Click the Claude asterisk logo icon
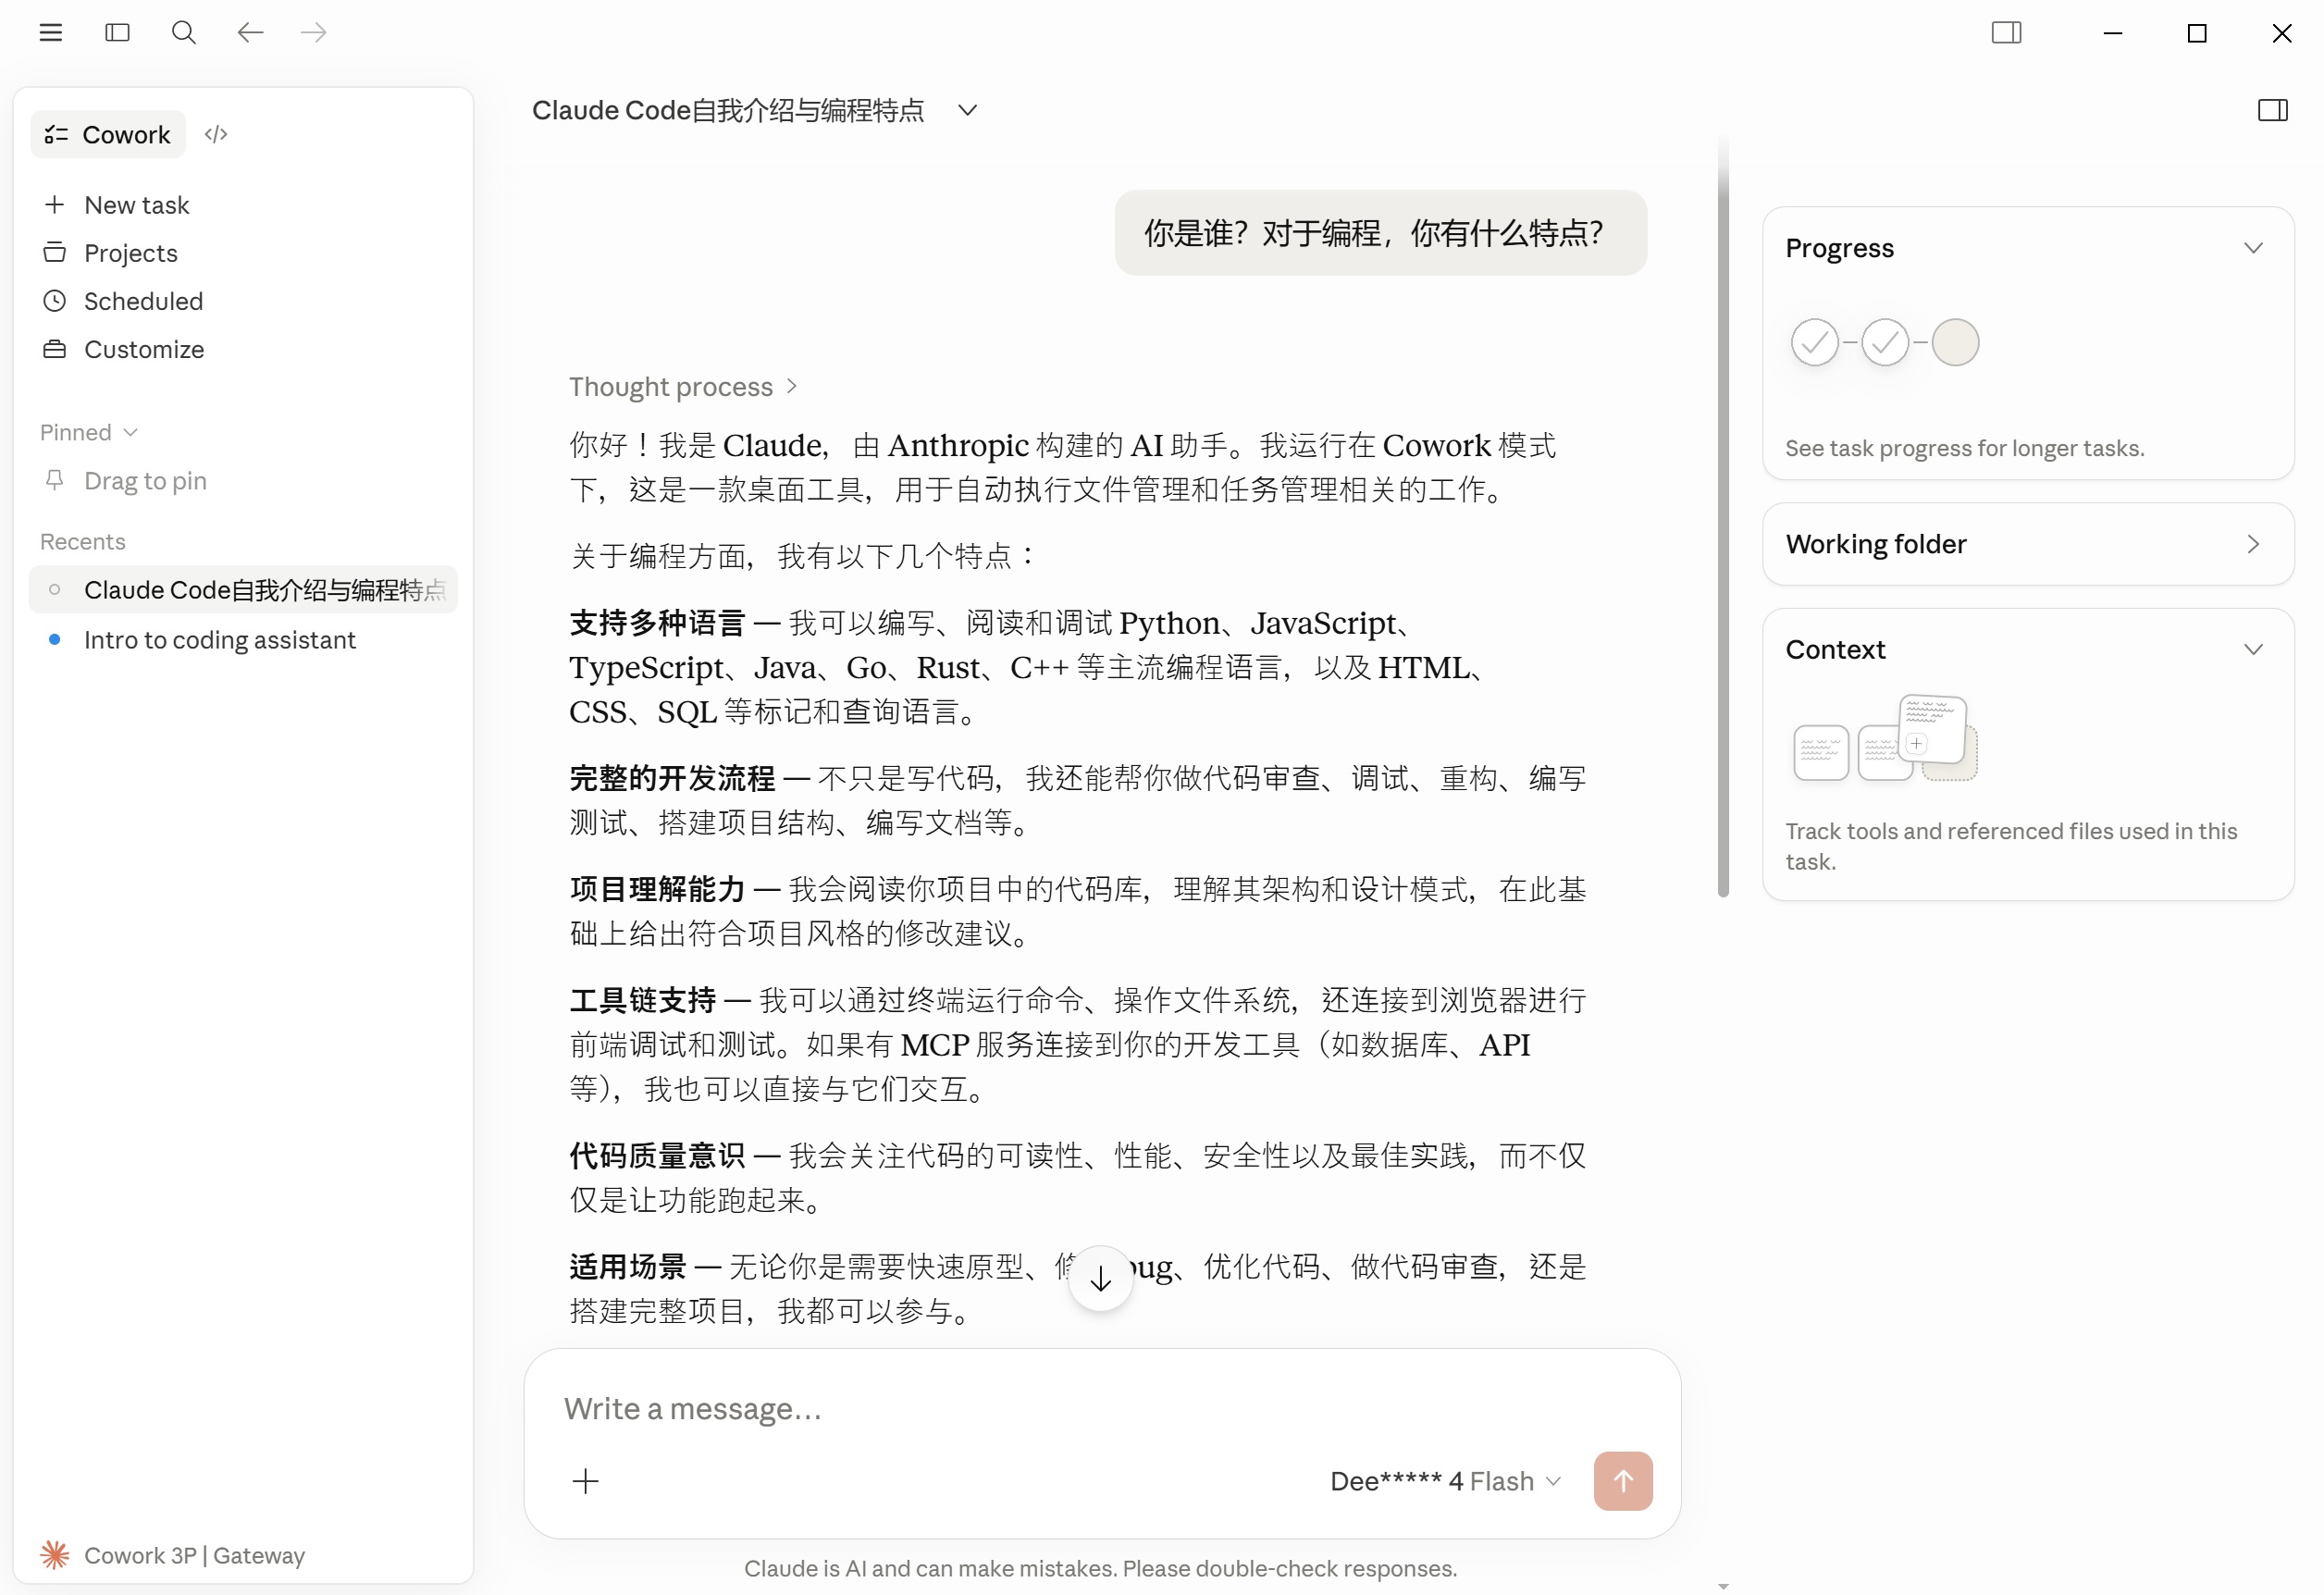2324x1595 pixels. [55, 1555]
